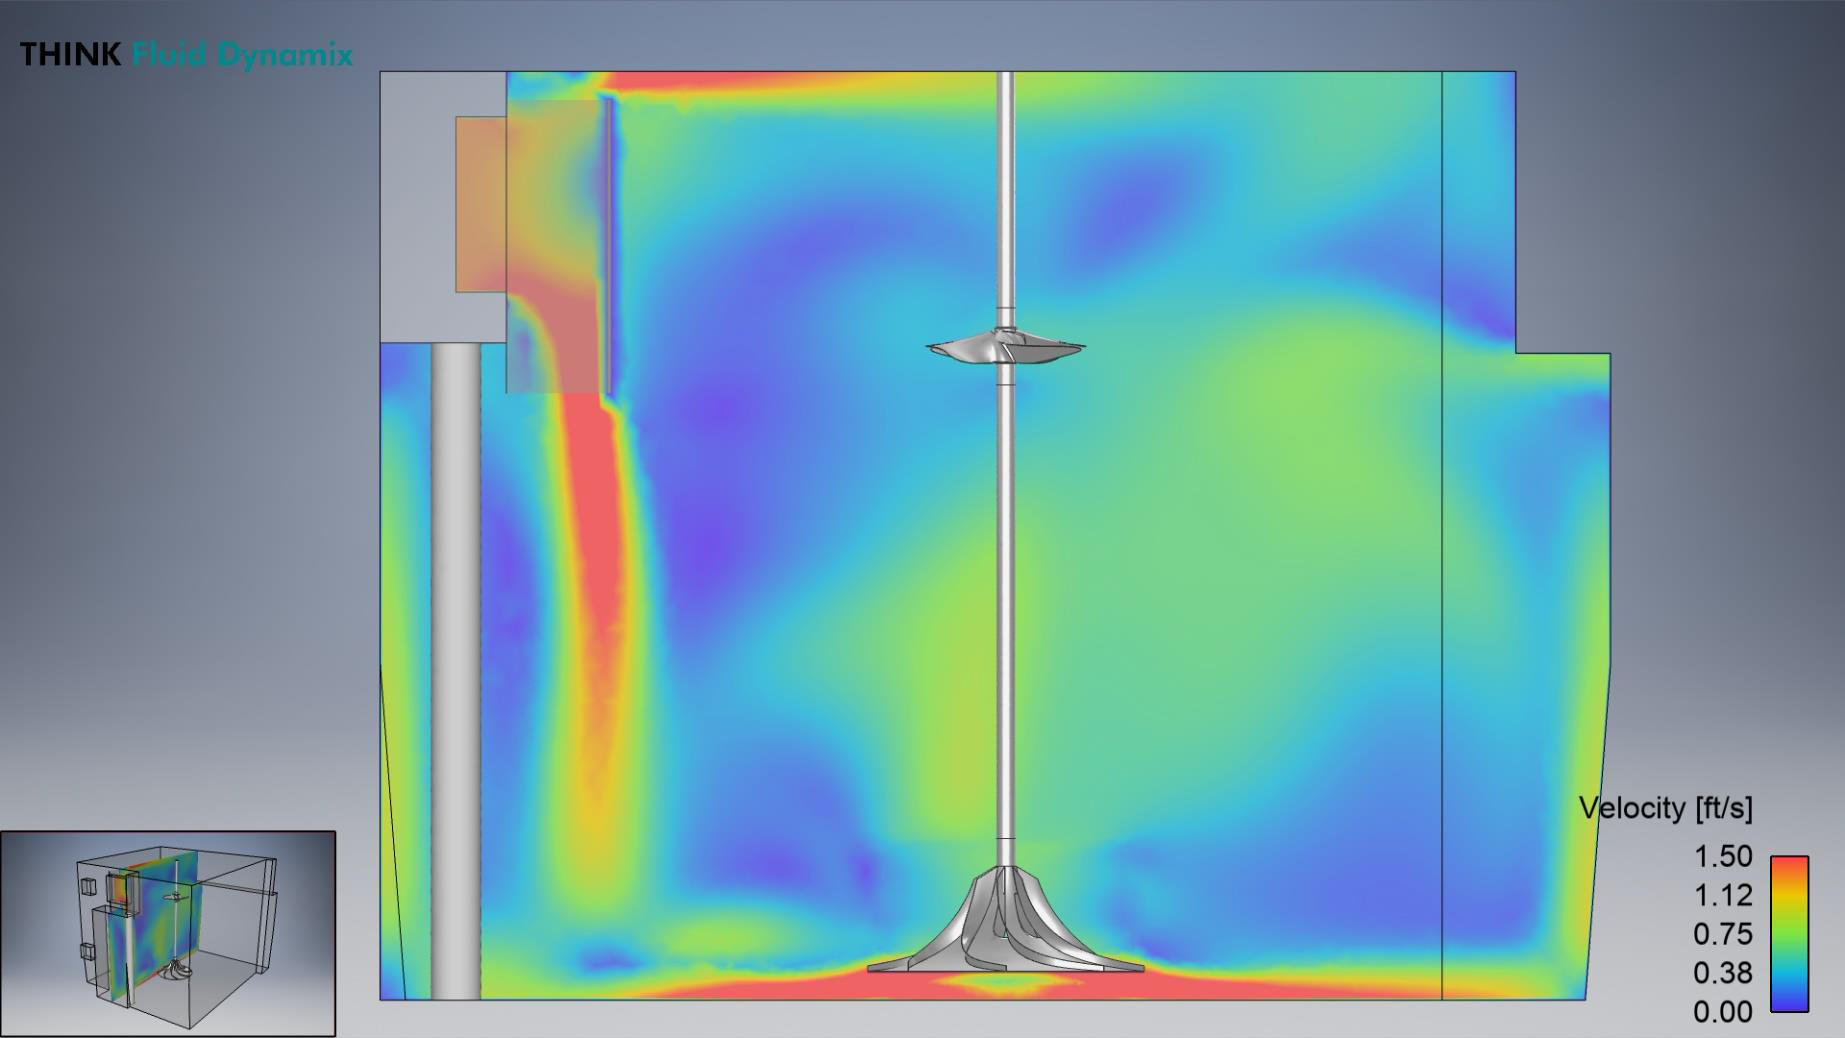Click the velocity color scale bar
The width and height of the screenshot is (1845, 1038).
click(1789, 933)
